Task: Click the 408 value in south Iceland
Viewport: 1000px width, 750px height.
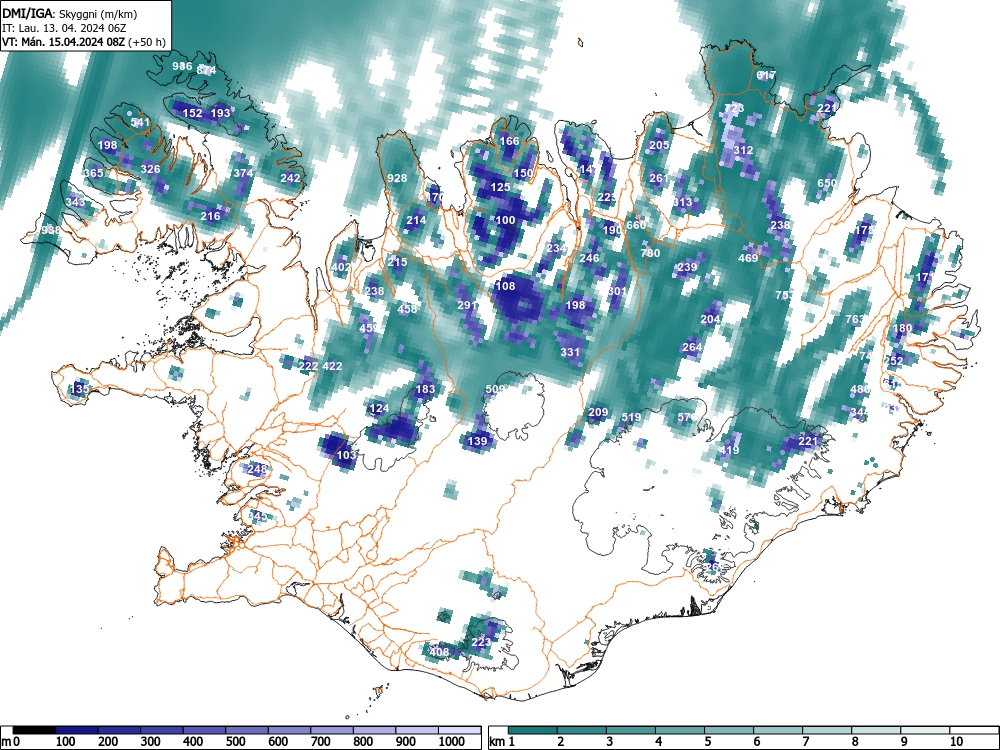Action: pyautogui.click(x=439, y=652)
